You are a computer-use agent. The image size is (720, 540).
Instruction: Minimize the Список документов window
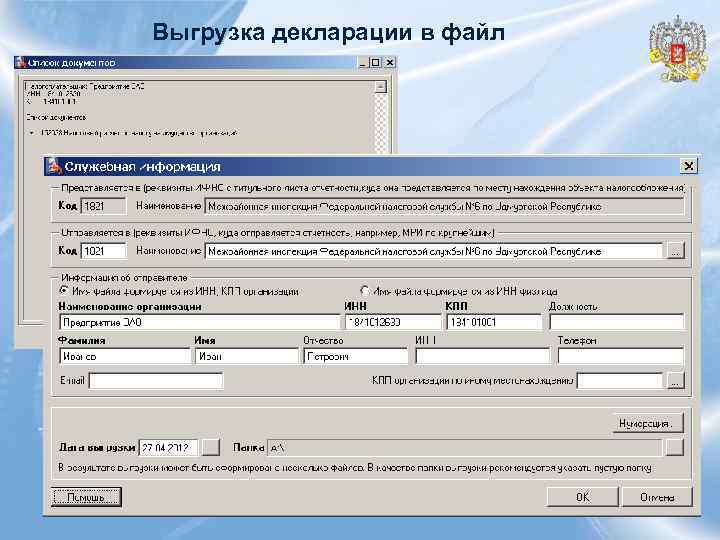[363, 62]
